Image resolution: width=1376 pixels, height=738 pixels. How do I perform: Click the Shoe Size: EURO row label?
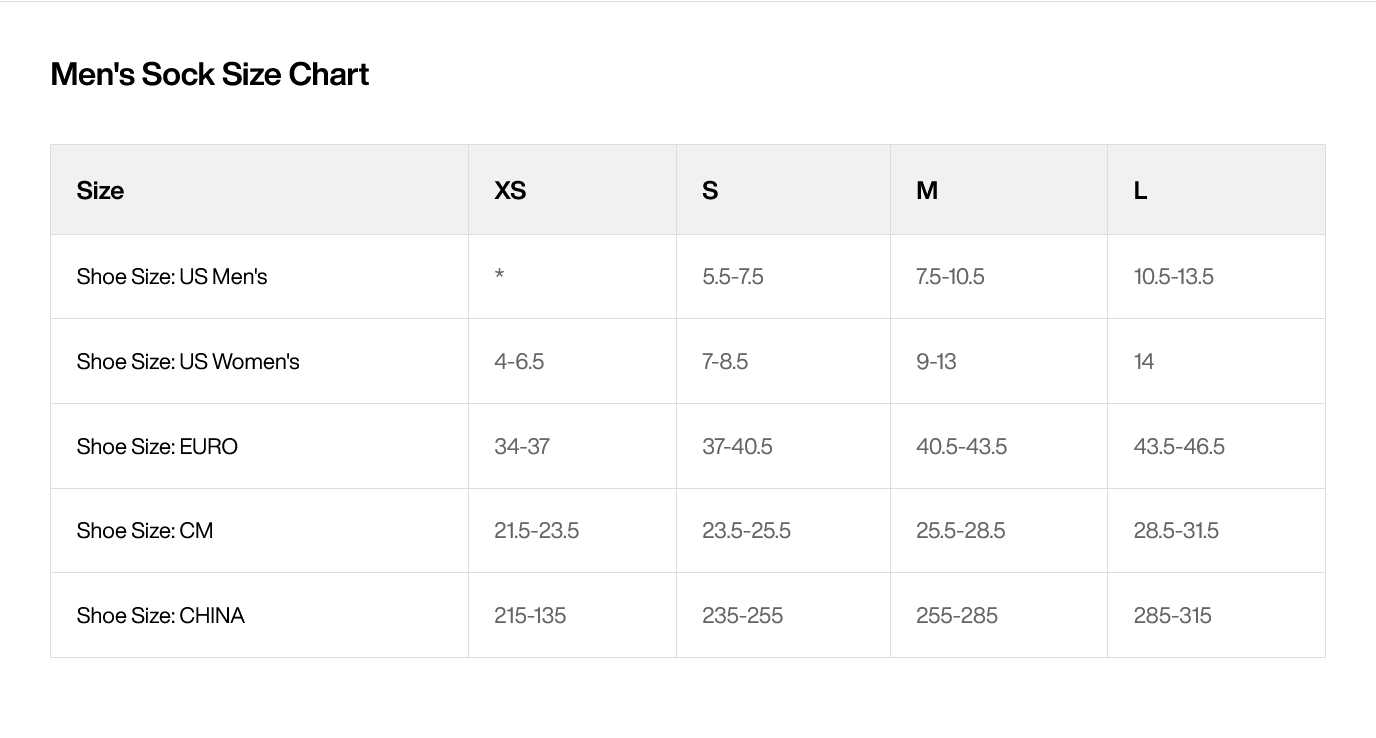(157, 446)
